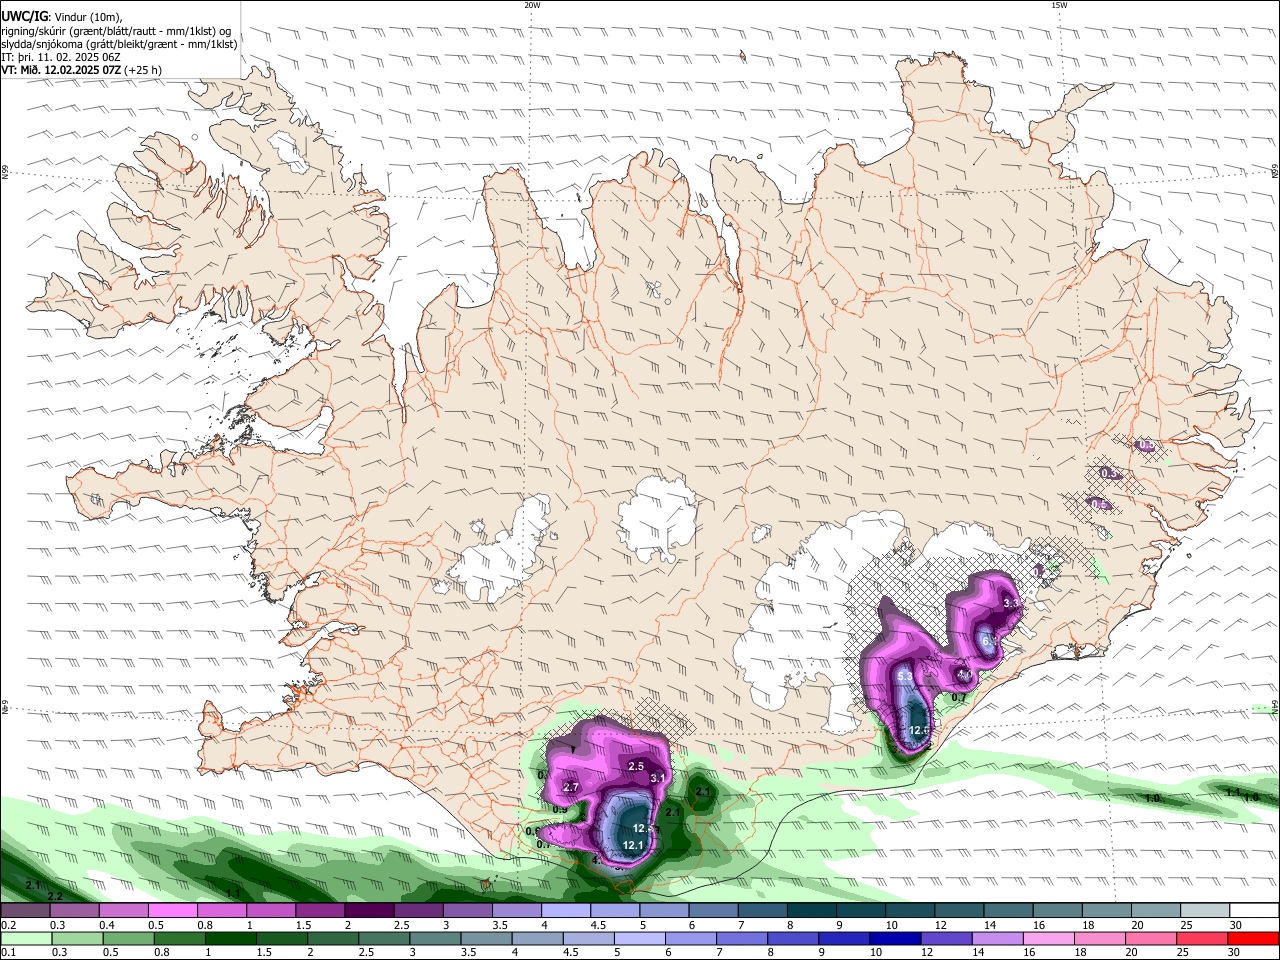The height and width of the screenshot is (960, 1280).
Task: Click the 12.1 precipitation value on the map
Action: [633, 845]
